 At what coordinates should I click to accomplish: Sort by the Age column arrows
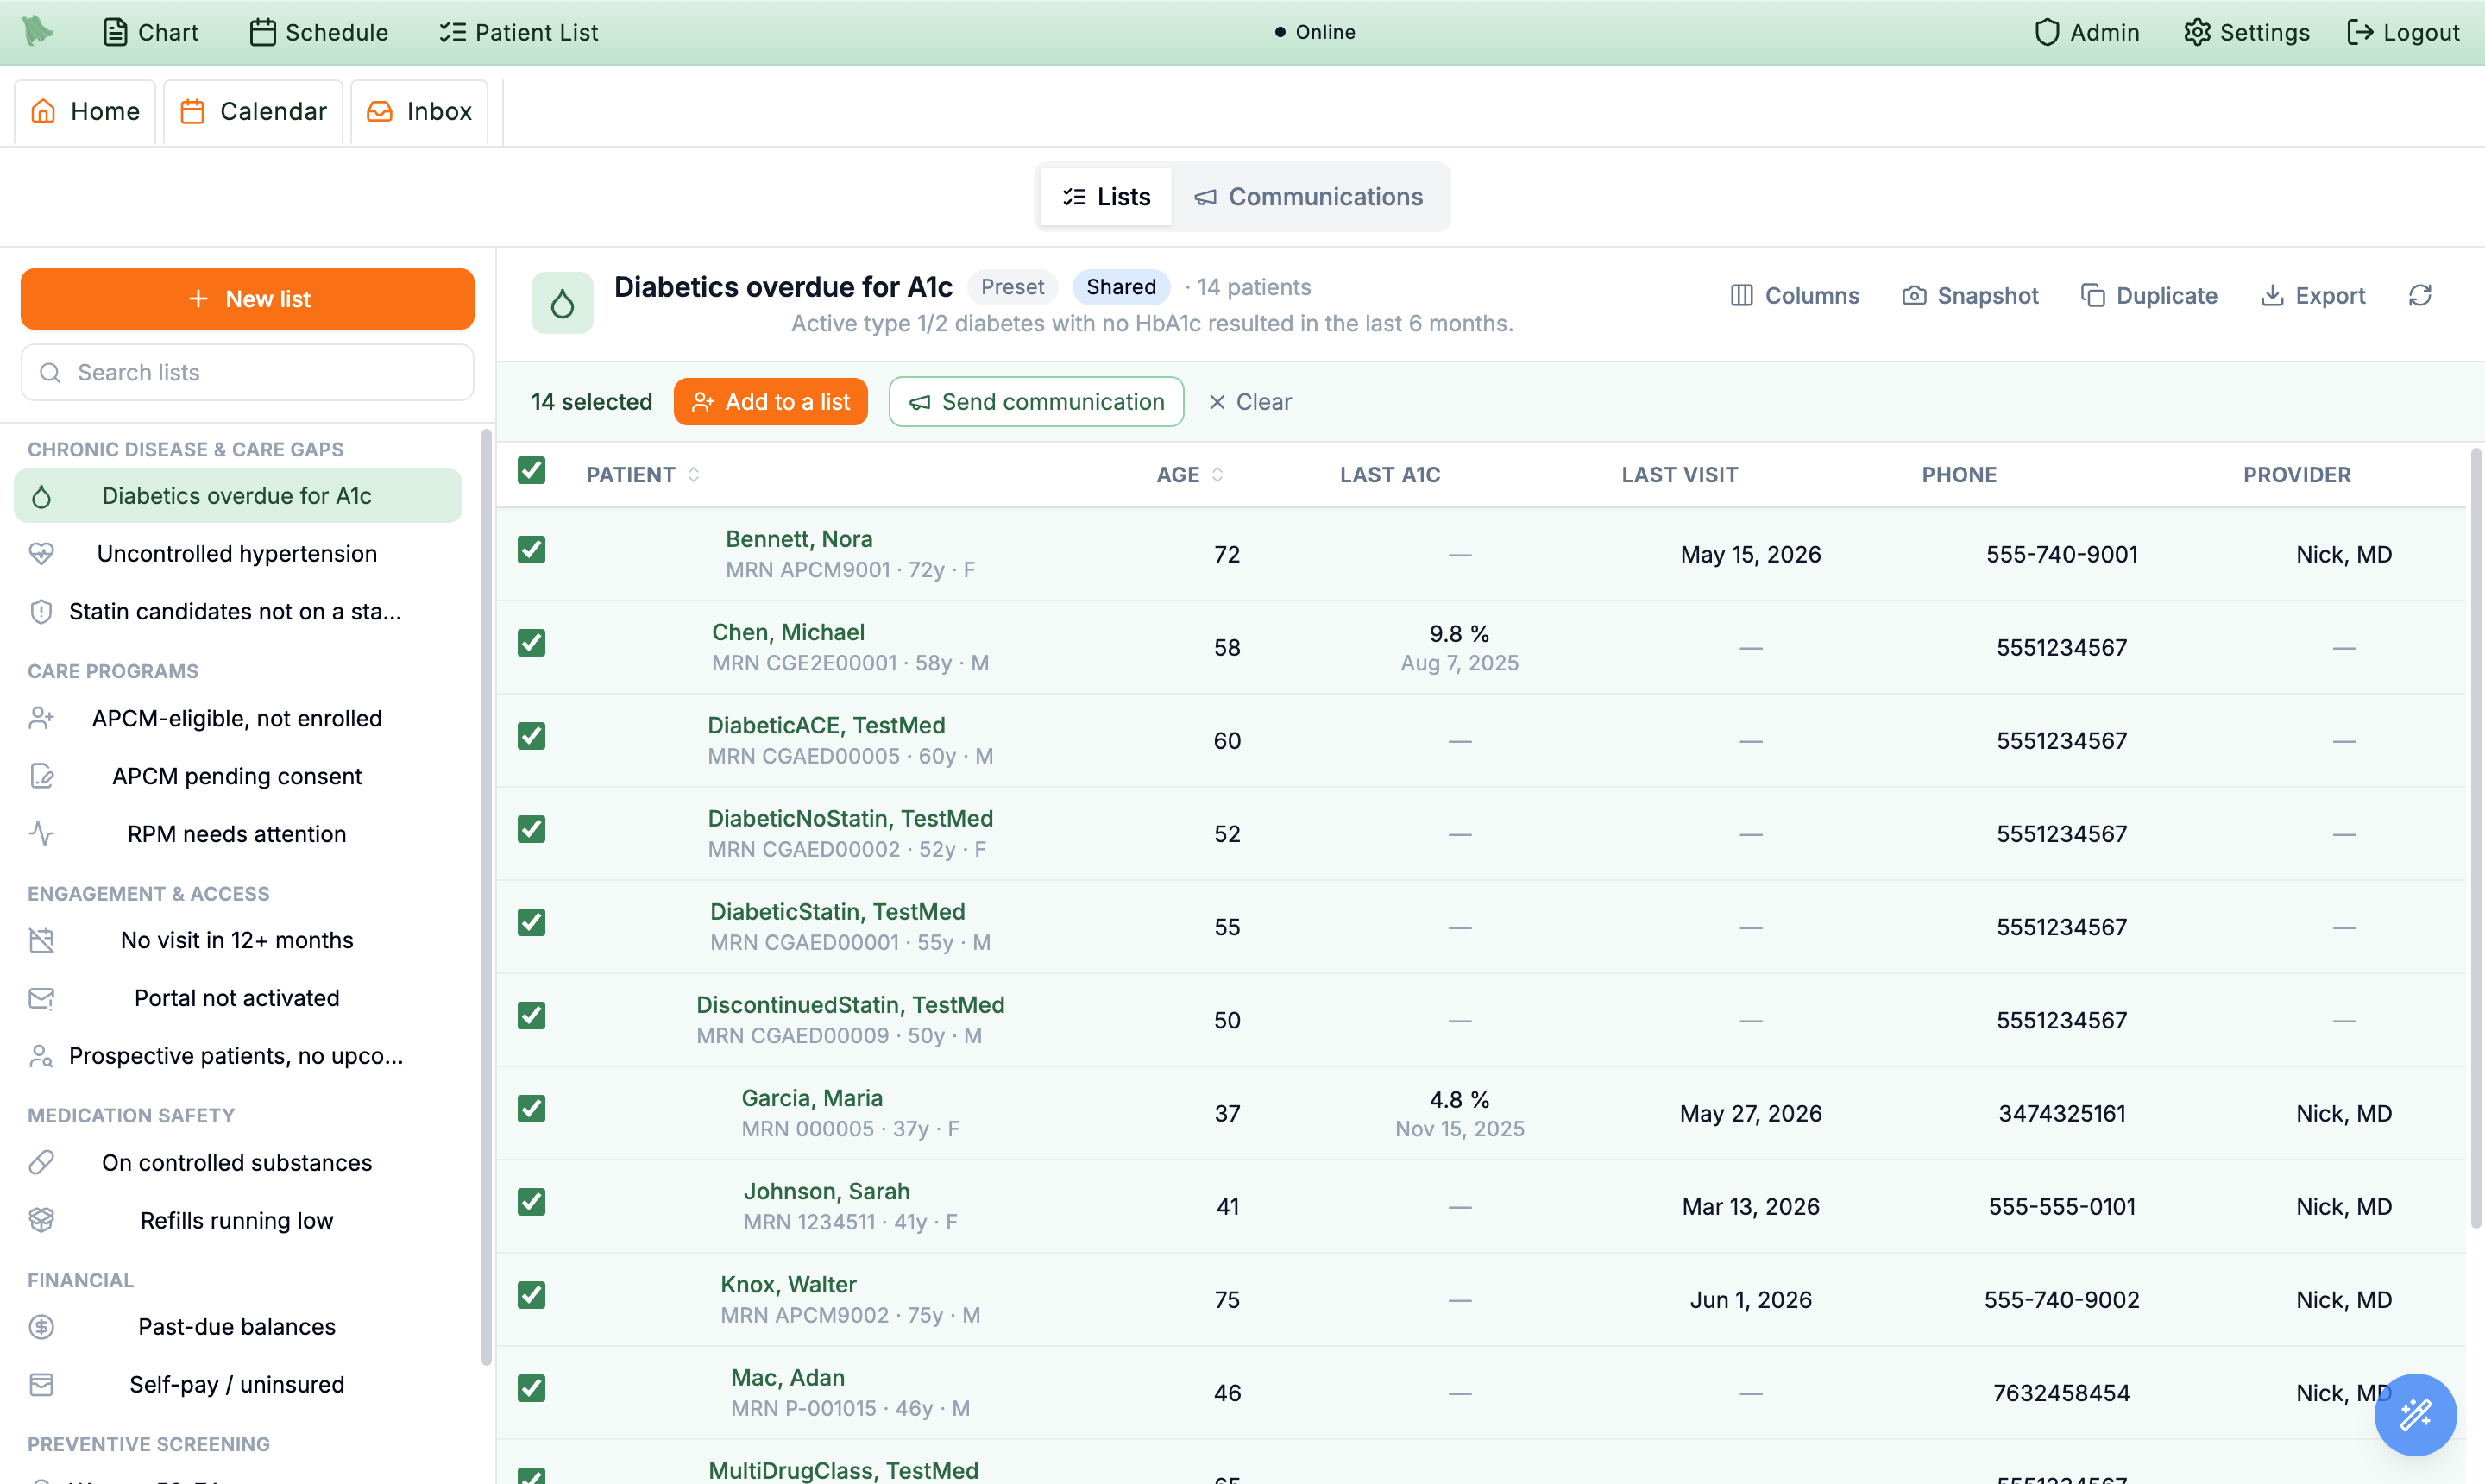click(x=1217, y=475)
